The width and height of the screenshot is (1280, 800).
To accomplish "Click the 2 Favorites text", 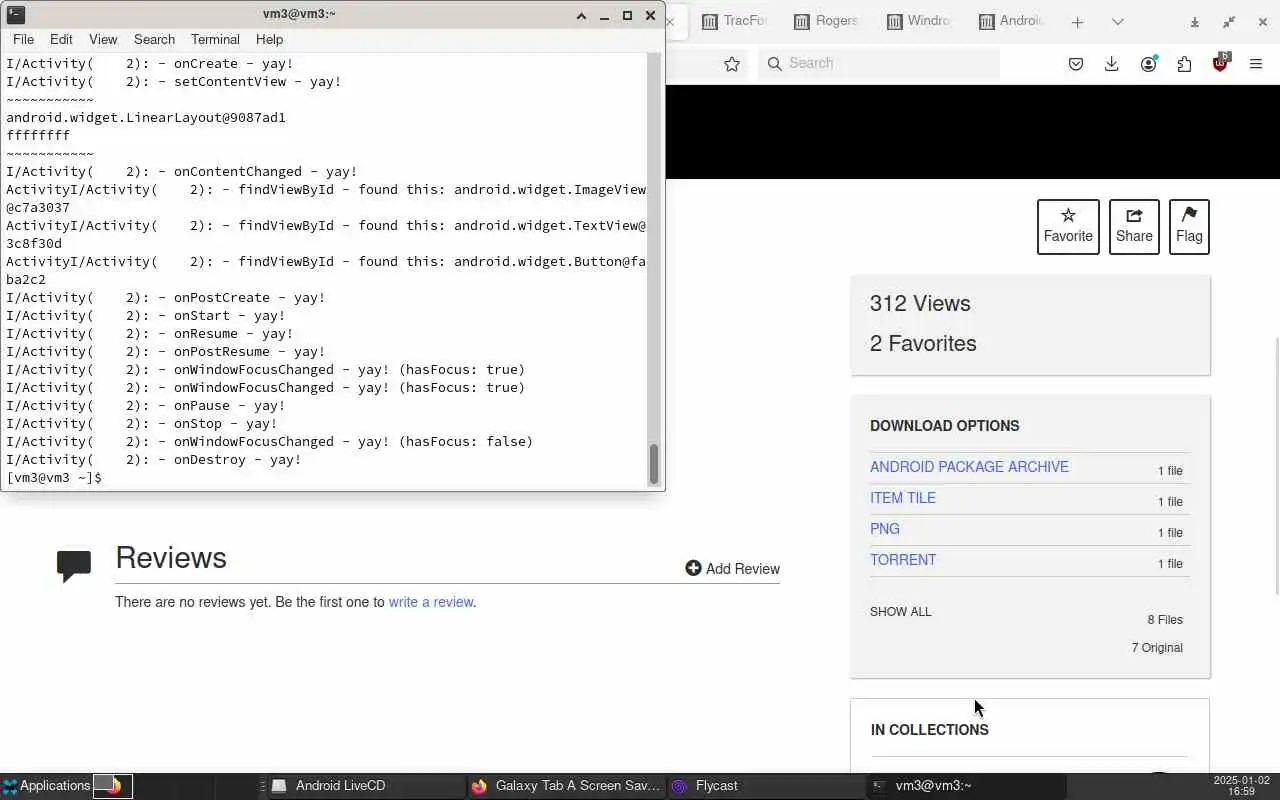I will 923,344.
